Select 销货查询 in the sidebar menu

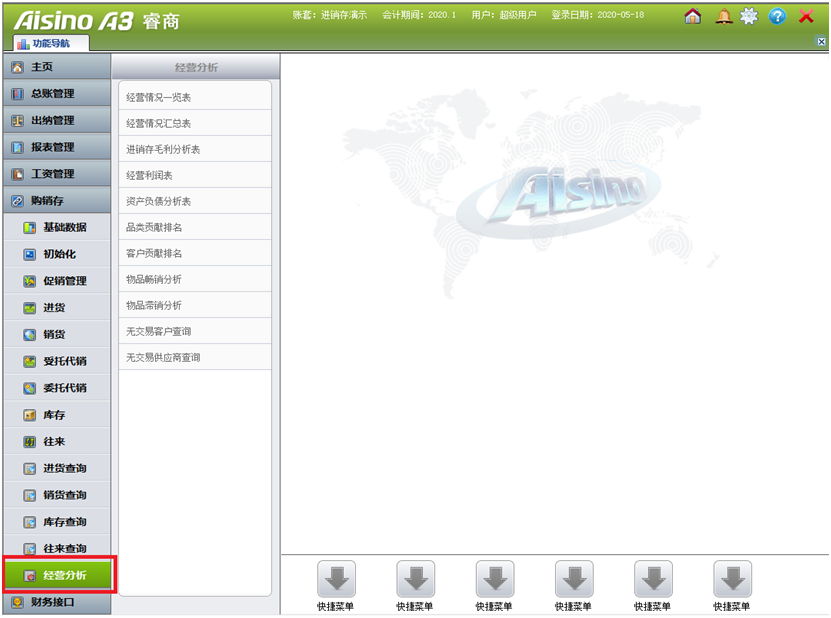64,495
